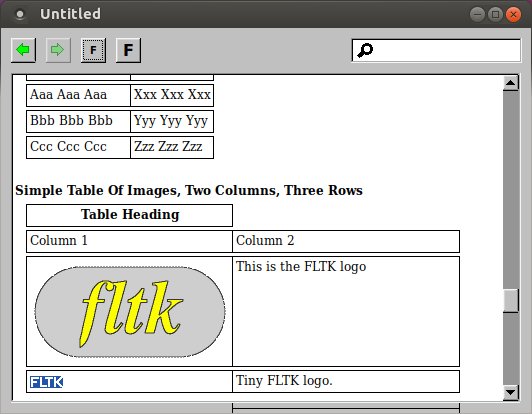Select the 'Zzz Zzz Zzz' cell
The image size is (532, 414).
click(x=172, y=148)
